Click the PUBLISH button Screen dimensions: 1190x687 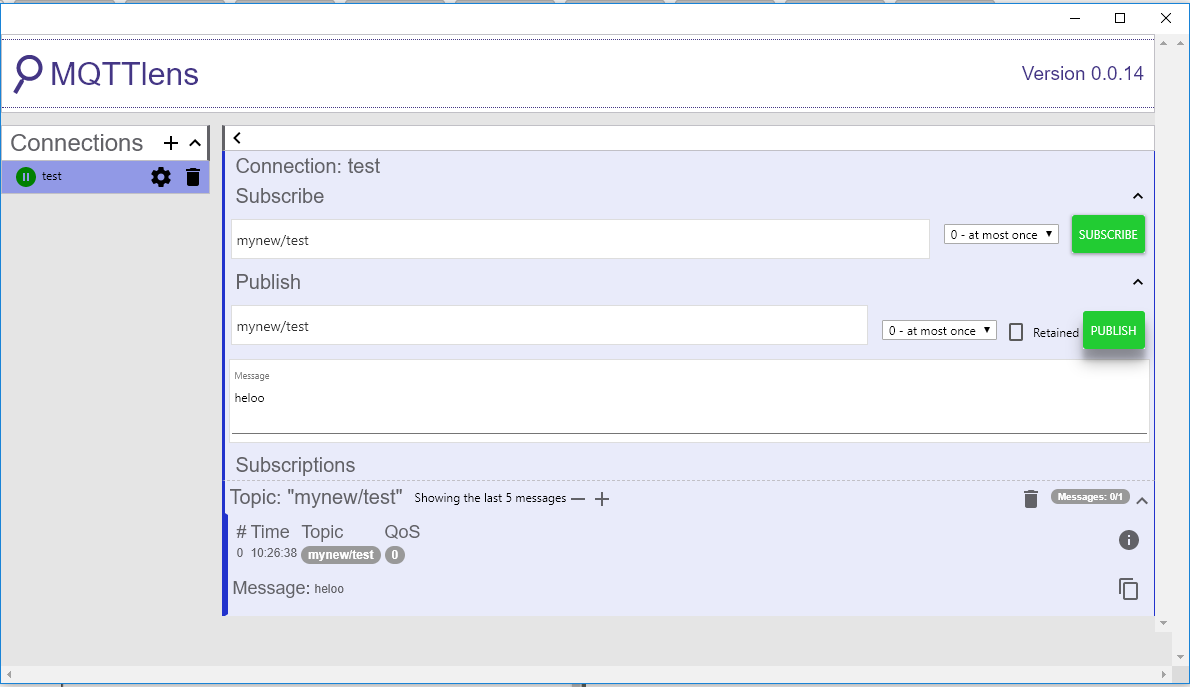click(1113, 330)
